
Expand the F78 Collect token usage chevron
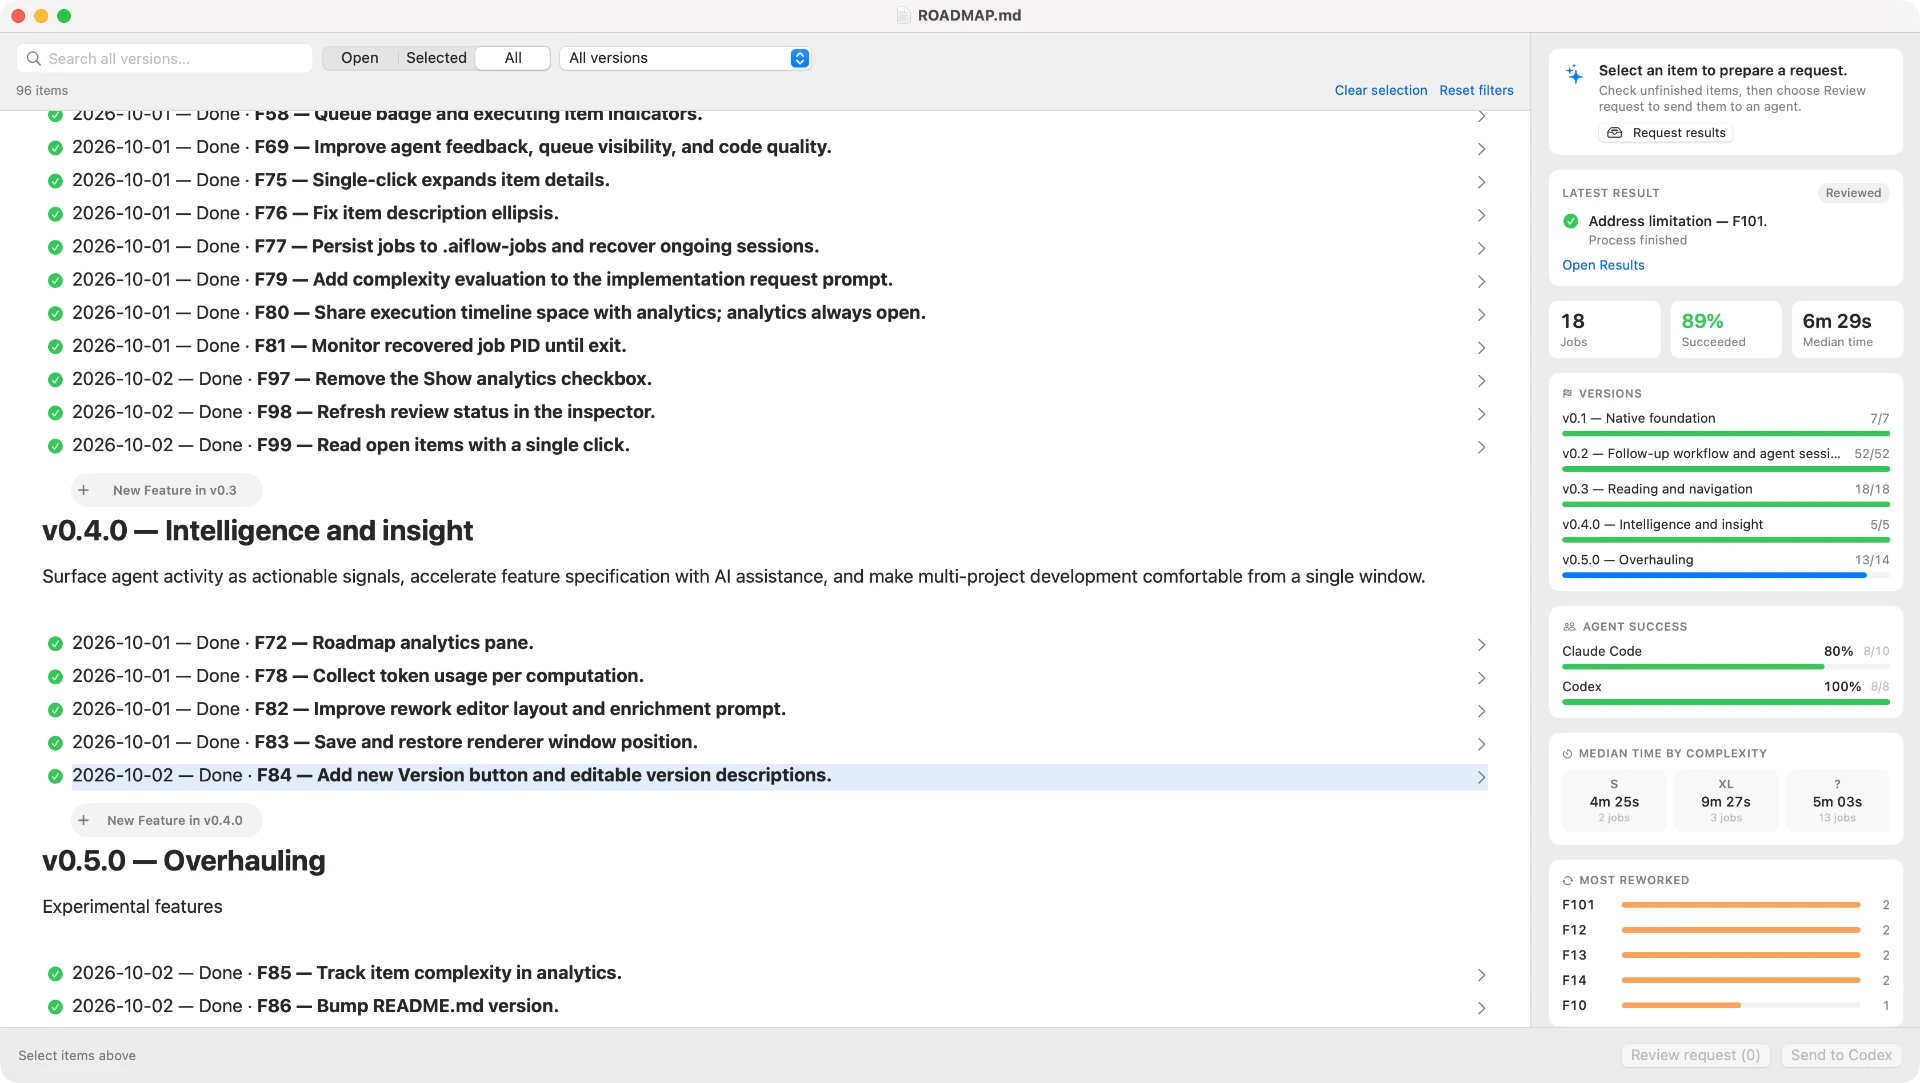click(1481, 678)
